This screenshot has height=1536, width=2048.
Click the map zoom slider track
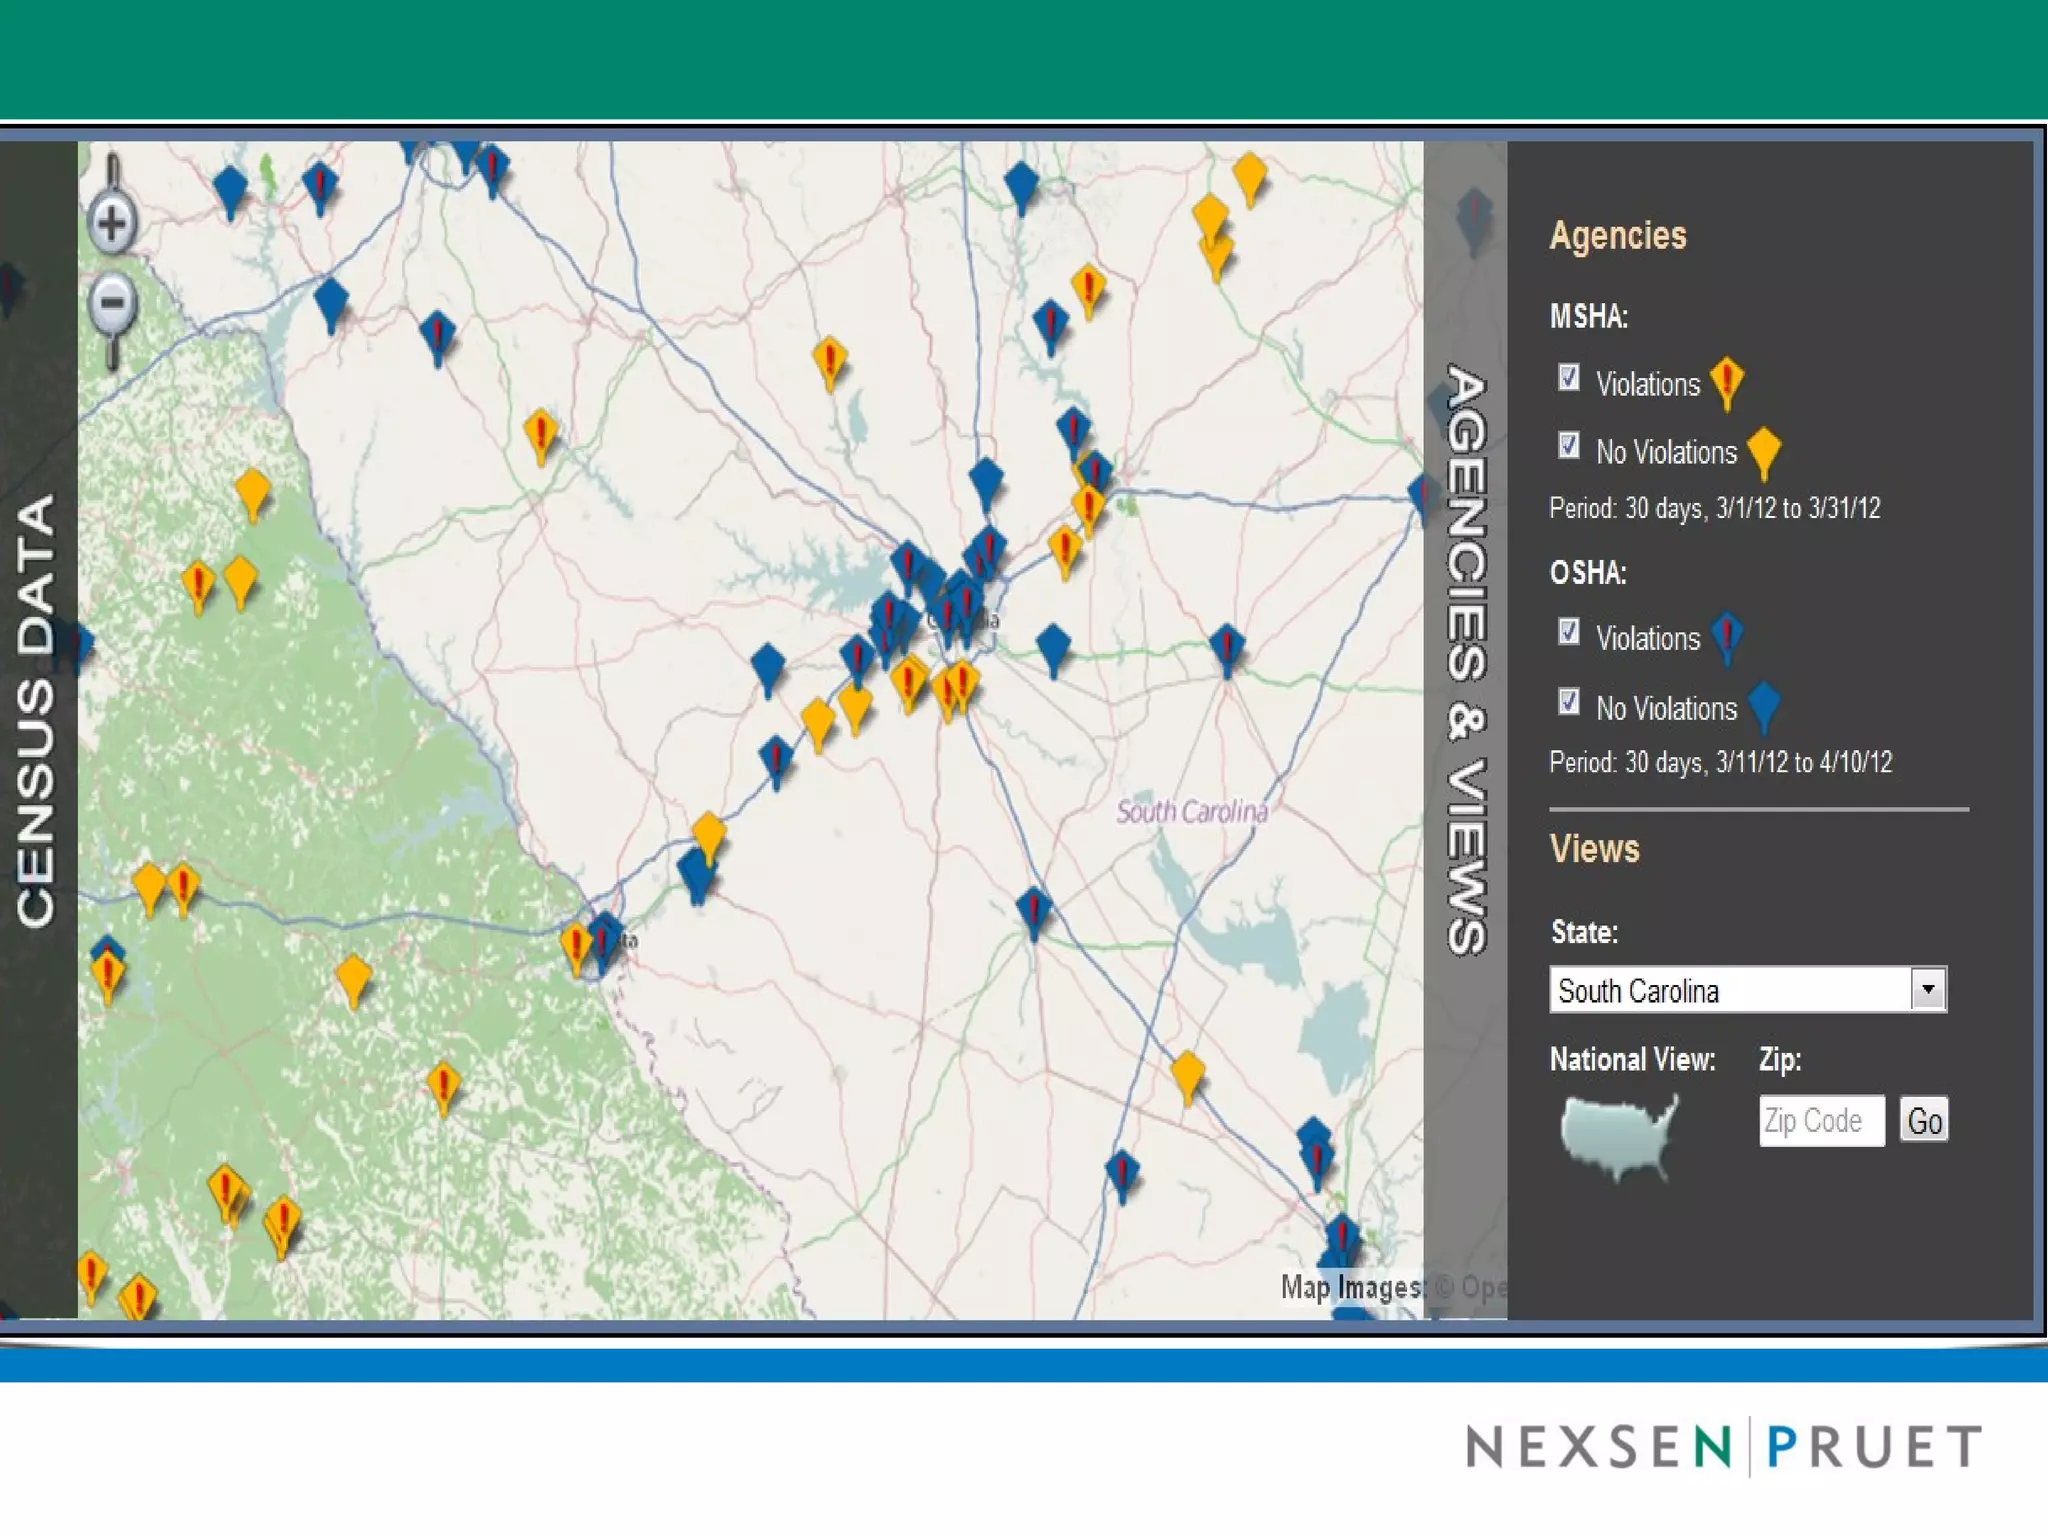click(x=112, y=172)
